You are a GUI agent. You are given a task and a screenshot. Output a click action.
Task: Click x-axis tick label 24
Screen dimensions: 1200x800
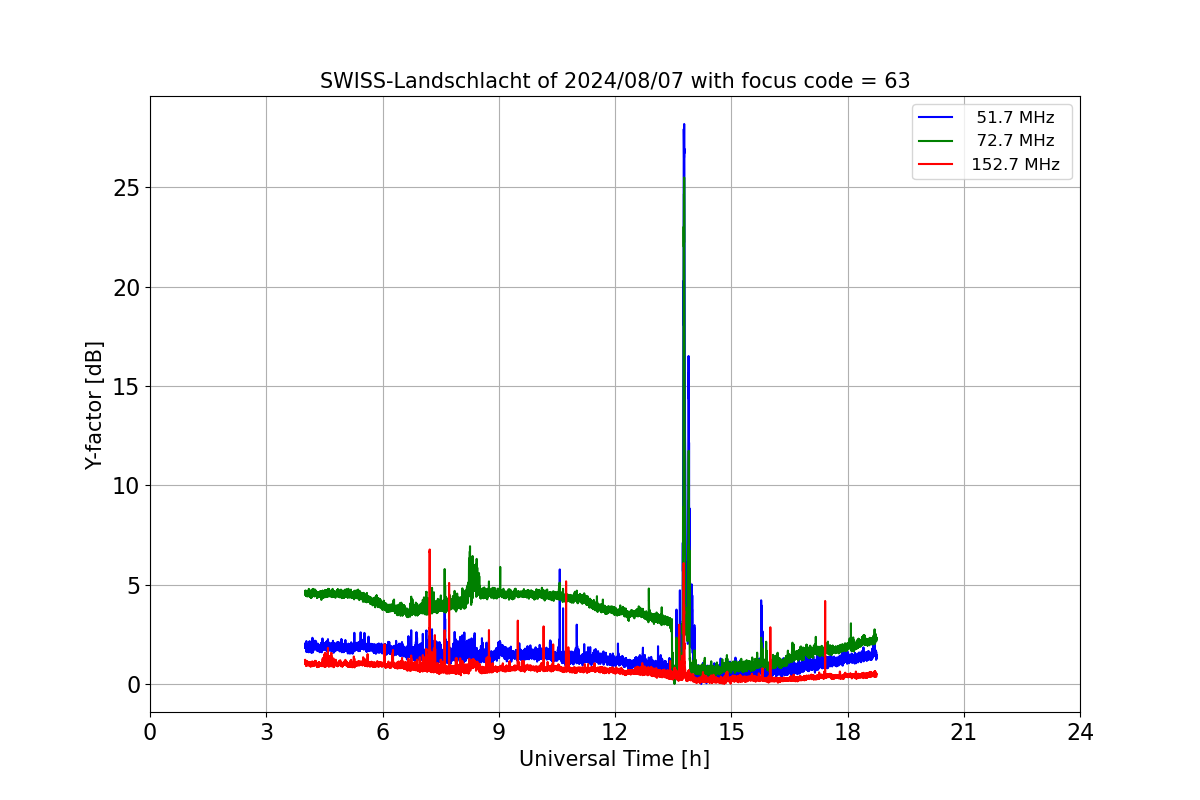point(1080,731)
